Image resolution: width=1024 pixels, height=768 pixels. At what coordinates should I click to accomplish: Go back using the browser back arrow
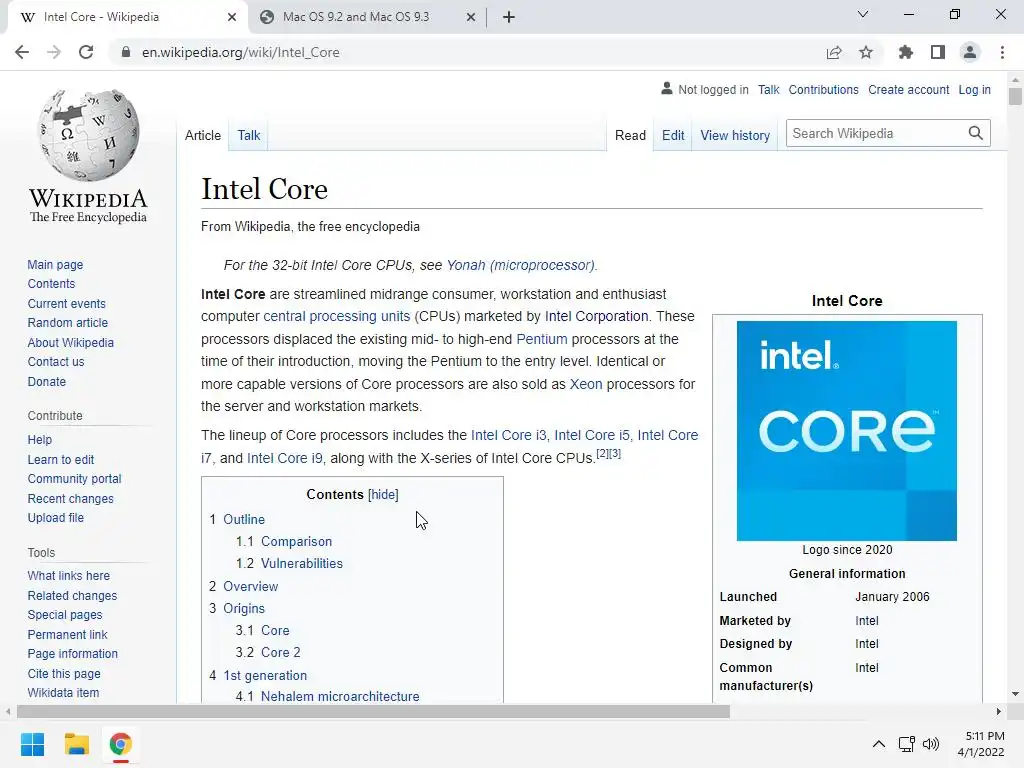point(22,52)
